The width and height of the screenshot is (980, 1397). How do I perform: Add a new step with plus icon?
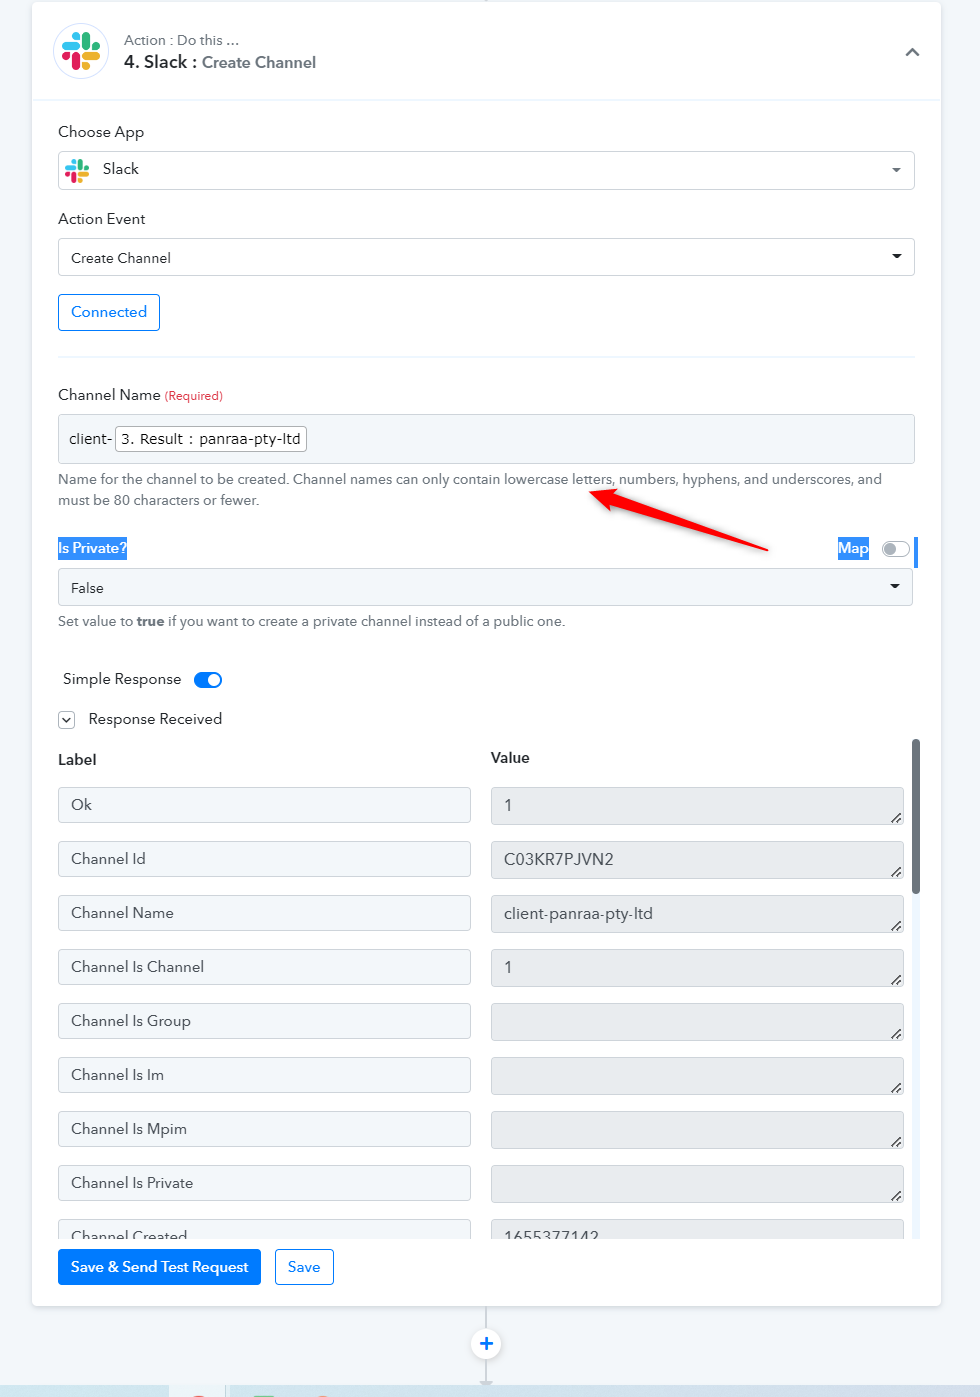pos(486,1343)
